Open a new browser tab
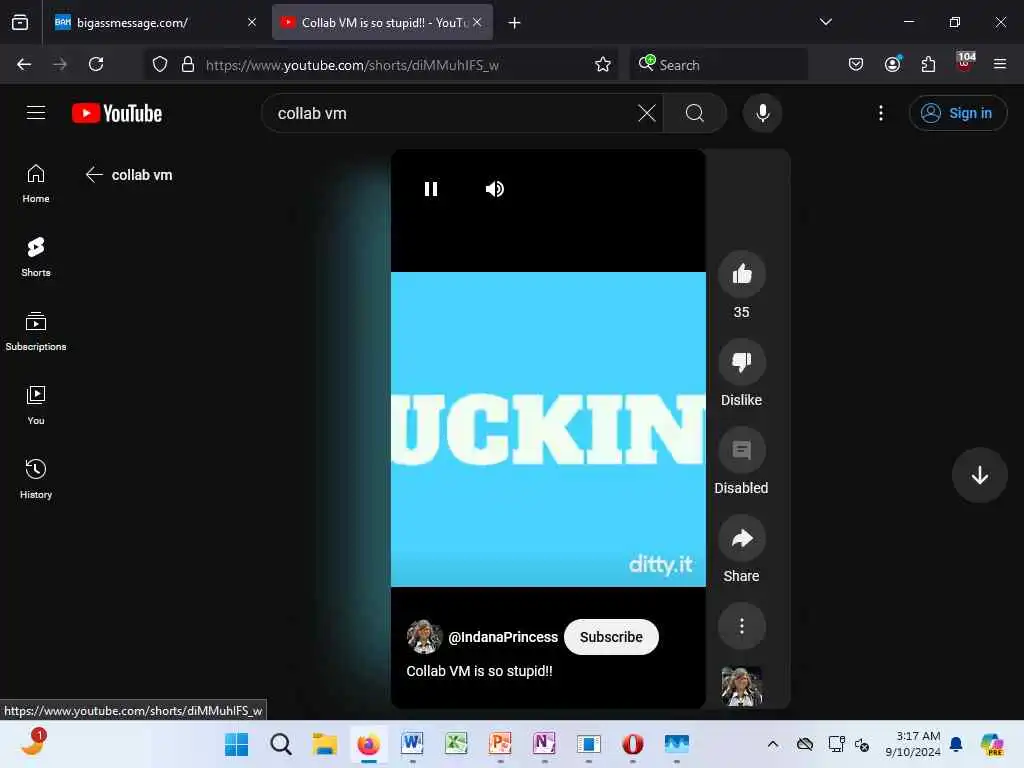1024x768 pixels. point(514,23)
